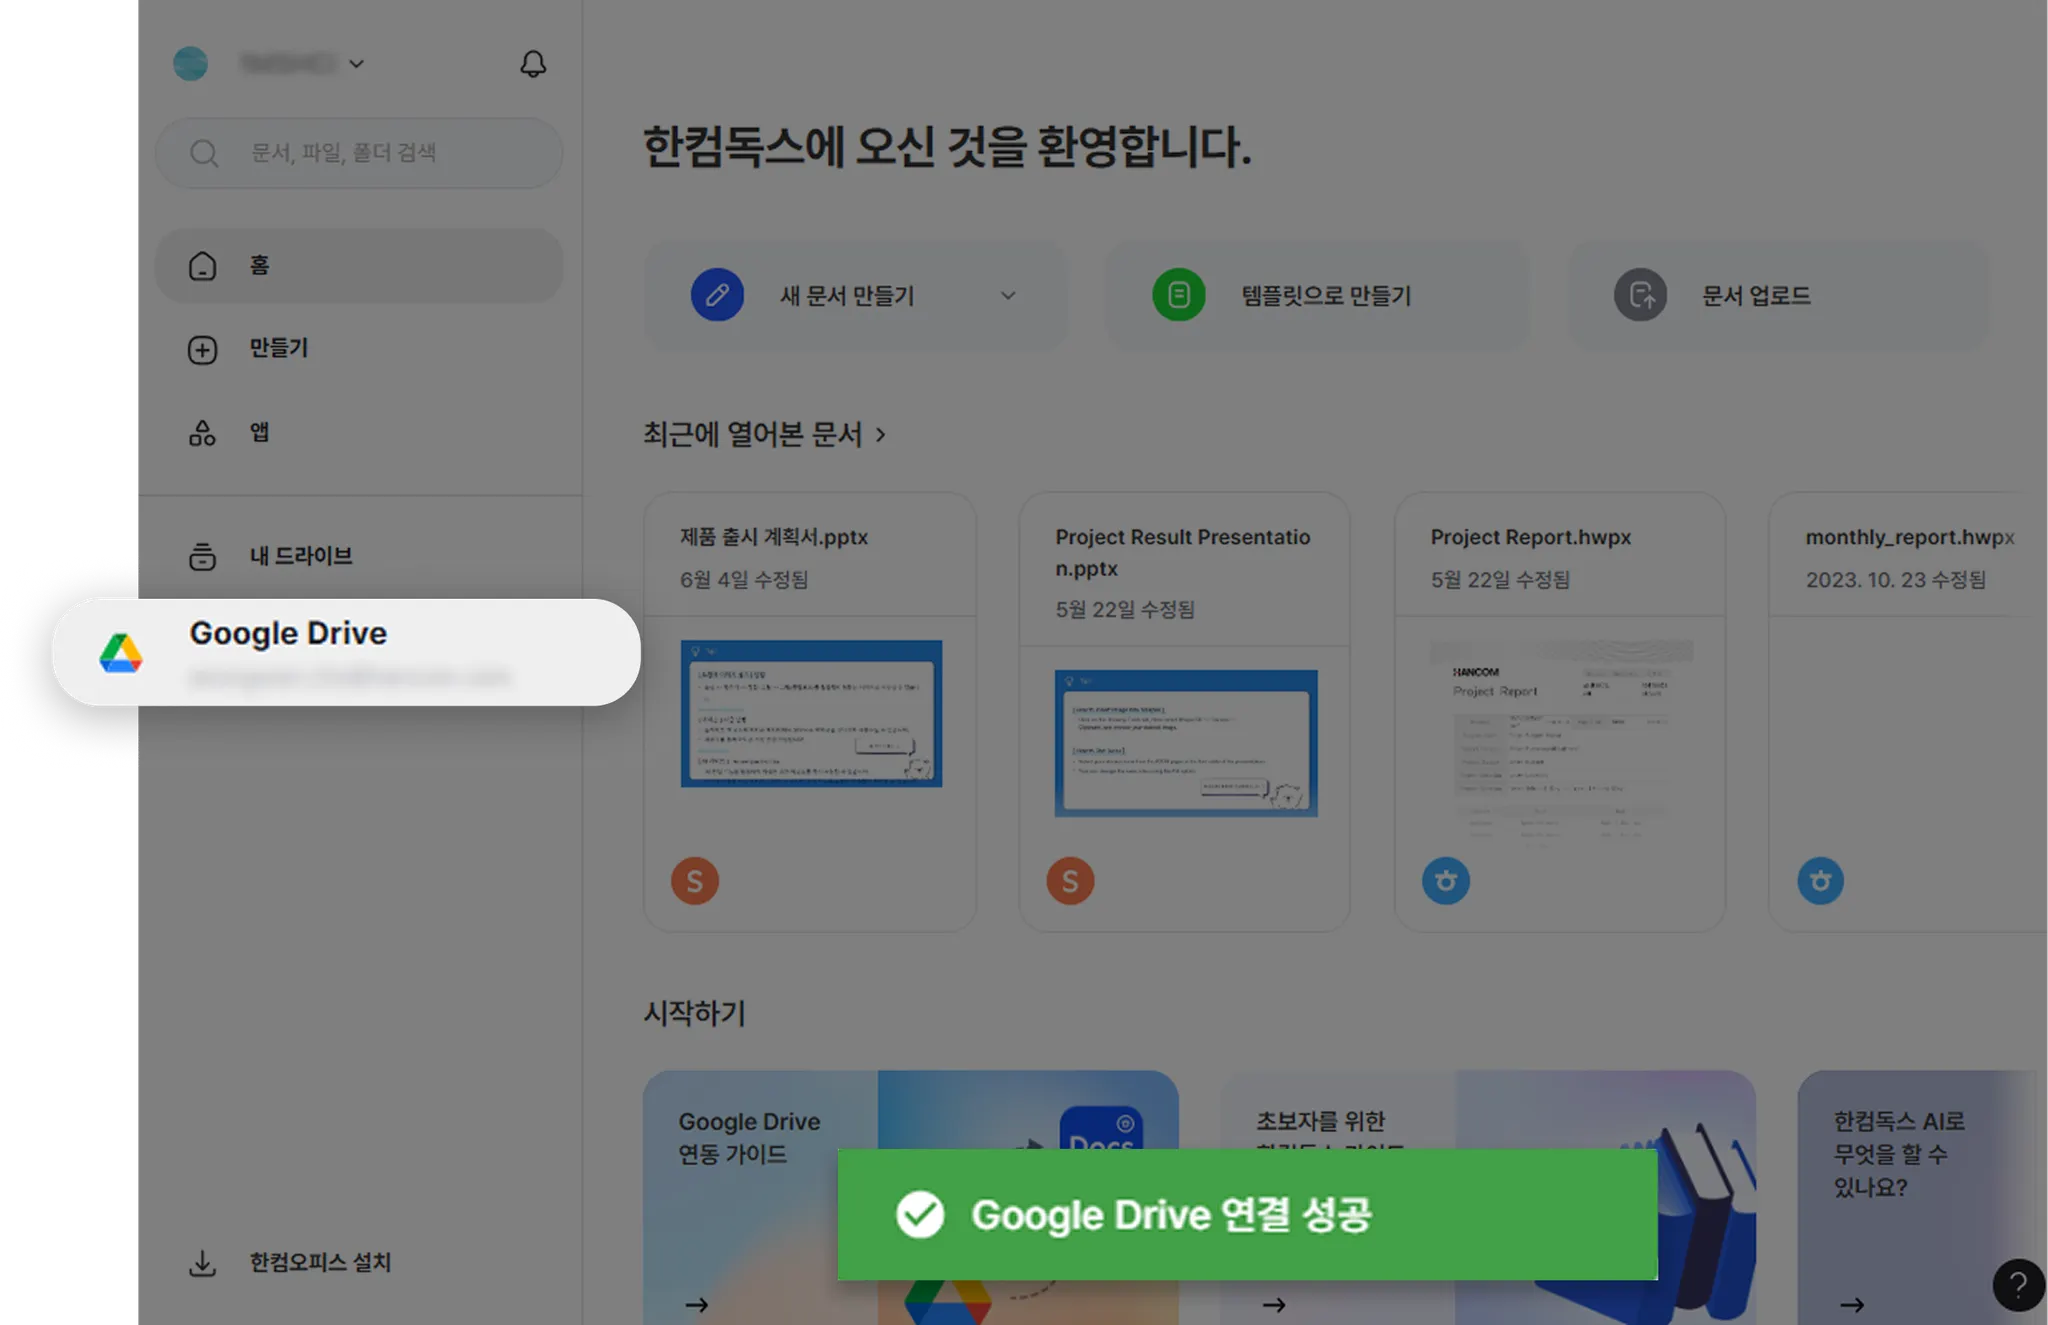Open 만들기 in the sidebar menu
The image size is (2048, 1325).
click(279, 349)
